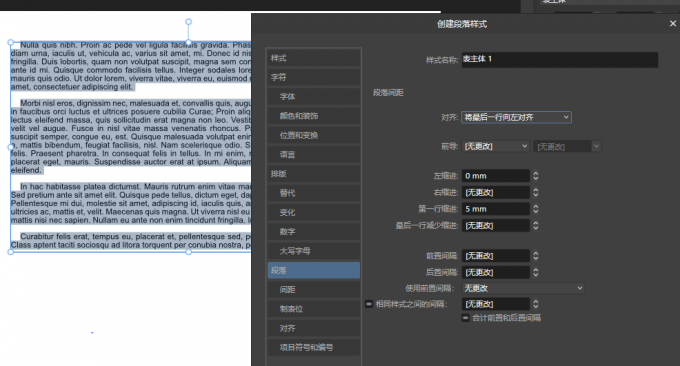This screenshot has width=680, height=366.
Task: Toggle the 相同样式之间的间隔 checkbox
Action: pos(369,304)
